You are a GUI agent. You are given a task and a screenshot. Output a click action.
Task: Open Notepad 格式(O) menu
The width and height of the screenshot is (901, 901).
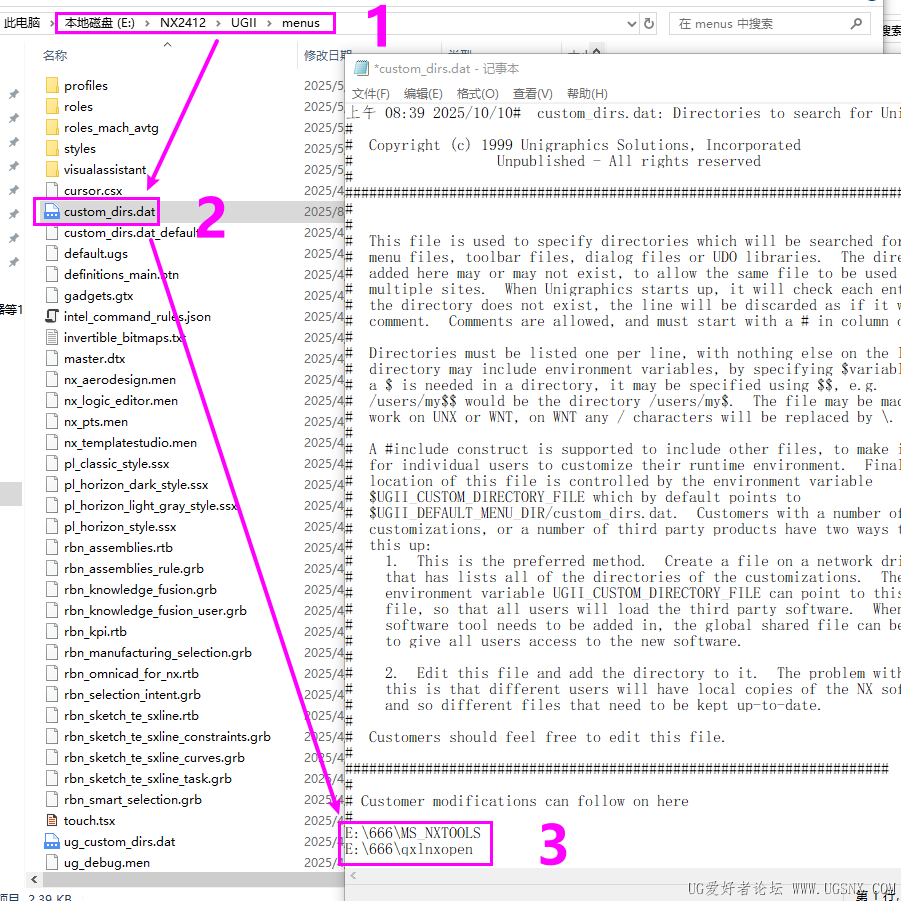click(x=478, y=94)
